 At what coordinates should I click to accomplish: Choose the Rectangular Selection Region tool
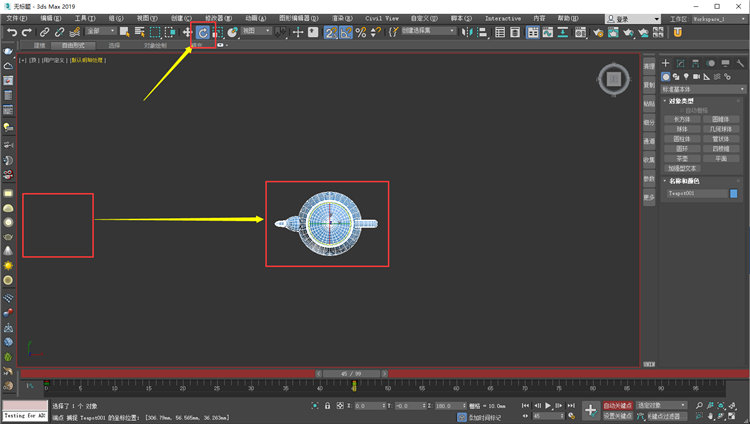[x=155, y=32]
